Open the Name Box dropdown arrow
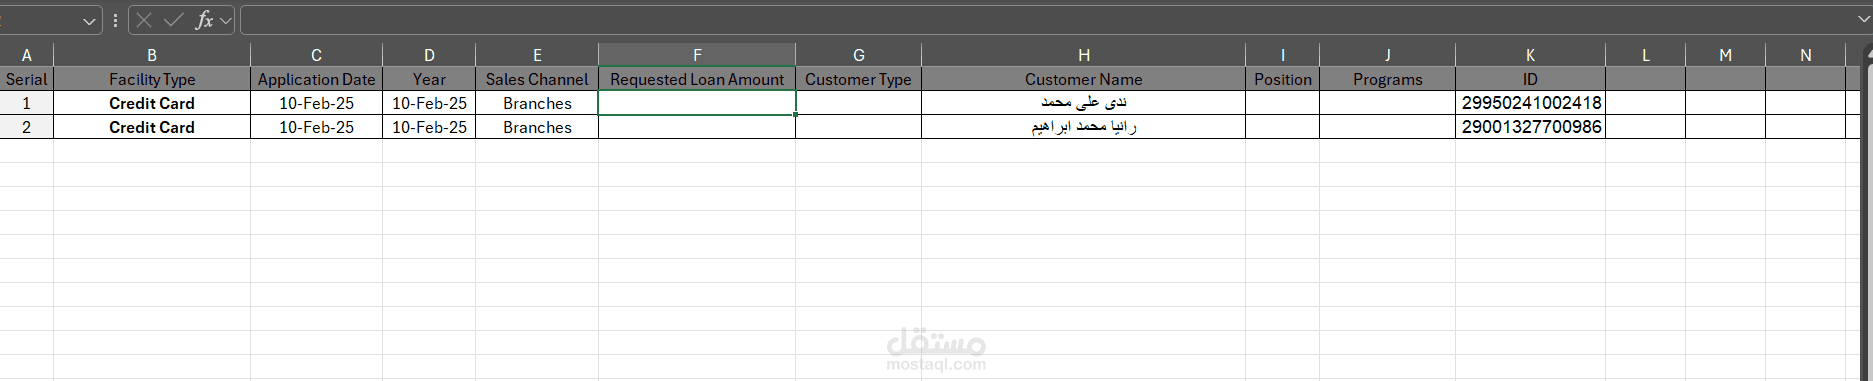The width and height of the screenshot is (1873, 381). (x=90, y=20)
